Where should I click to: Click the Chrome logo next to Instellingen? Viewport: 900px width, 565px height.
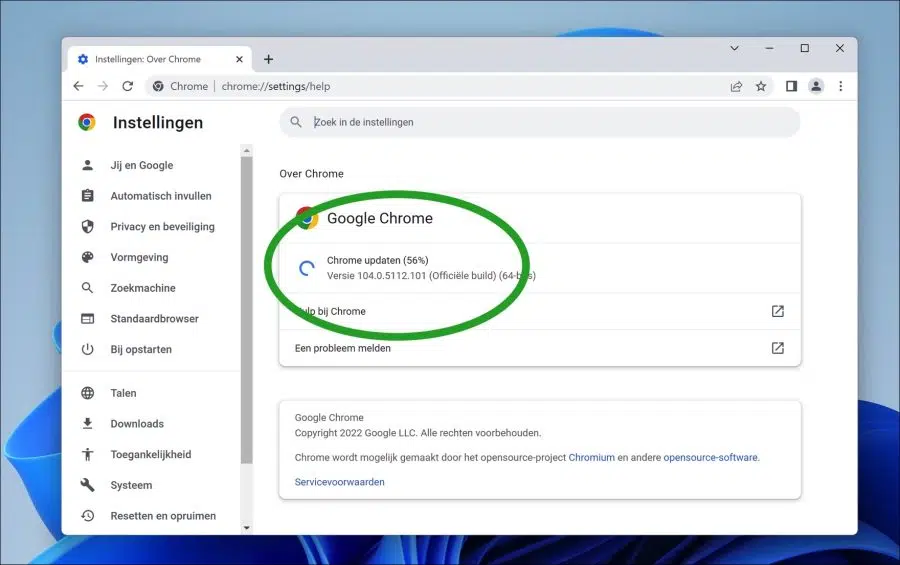tap(87, 122)
